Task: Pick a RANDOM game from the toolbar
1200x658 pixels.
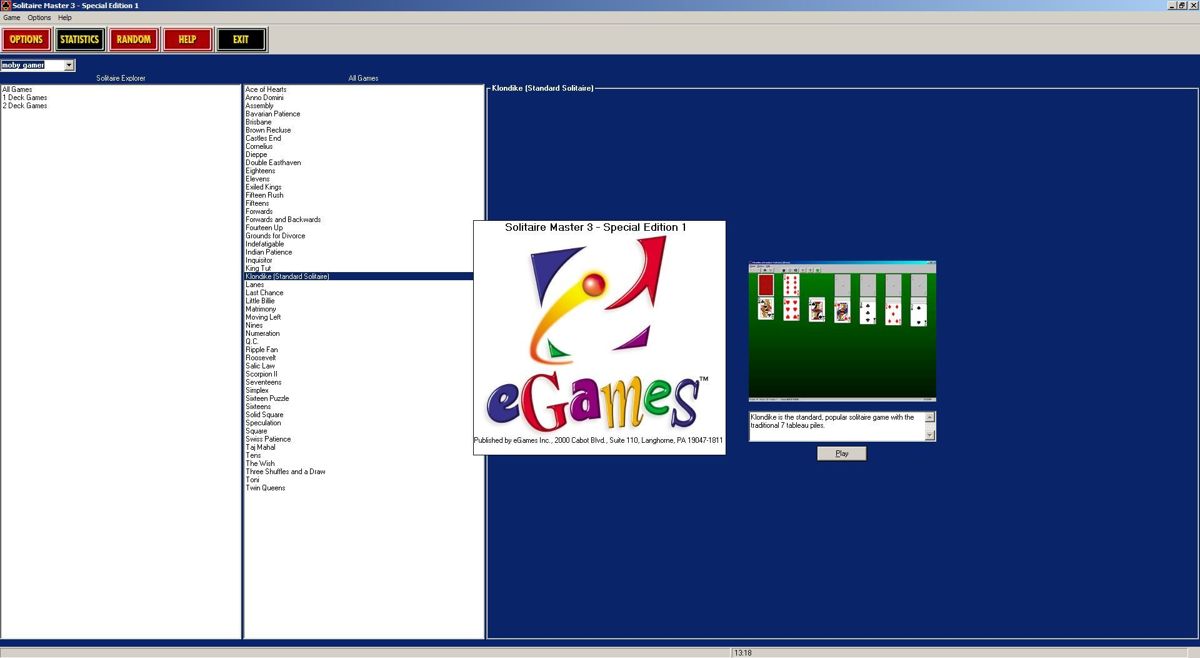Action: (x=133, y=40)
